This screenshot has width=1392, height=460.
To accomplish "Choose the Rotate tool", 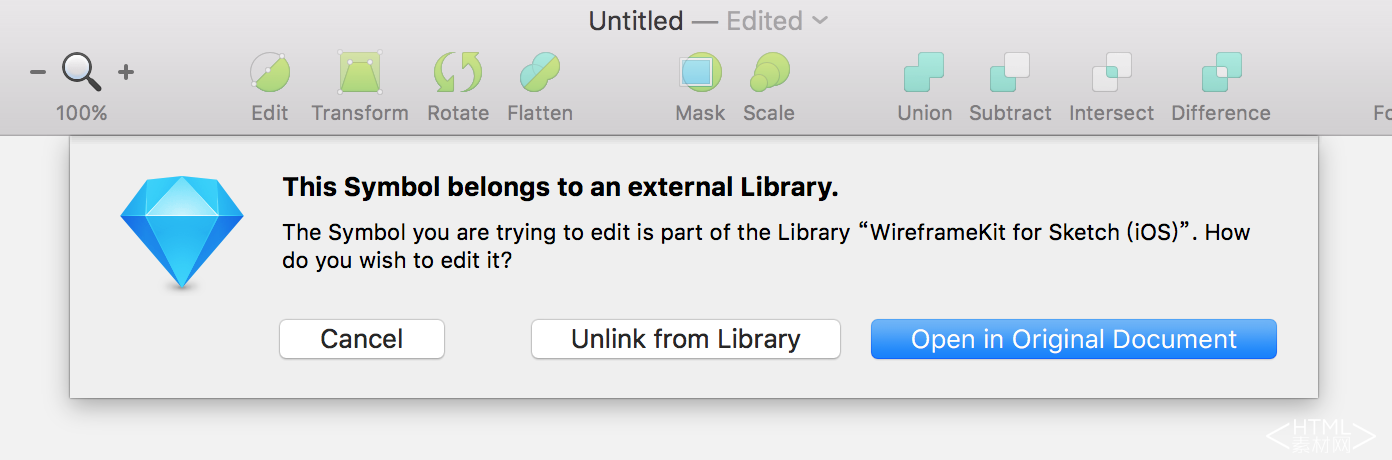I will pyautogui.click(x=458, y=72).
